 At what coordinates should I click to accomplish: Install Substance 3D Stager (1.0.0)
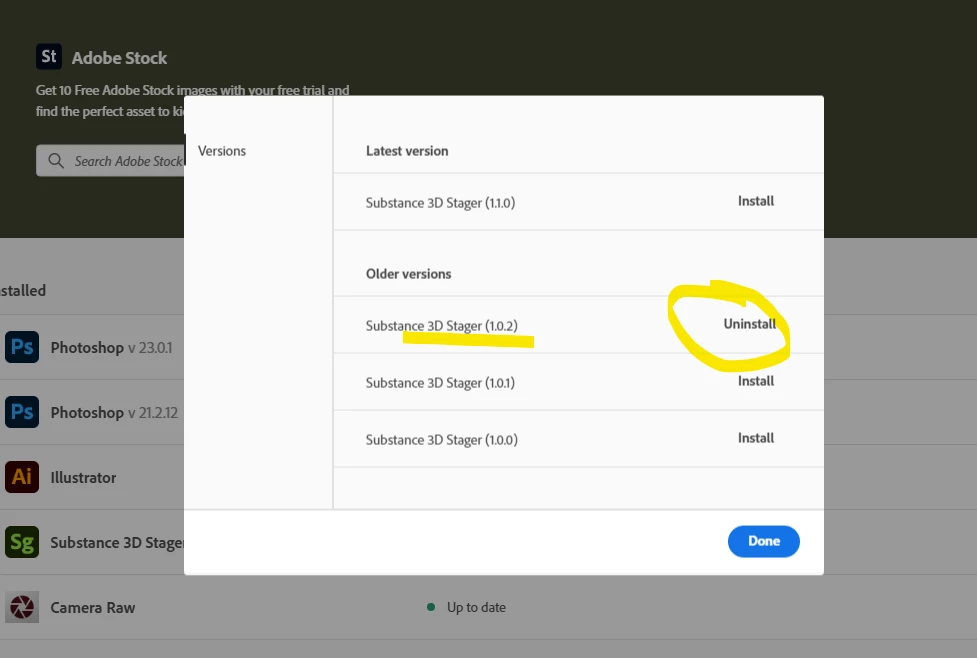tap(756, 438)
